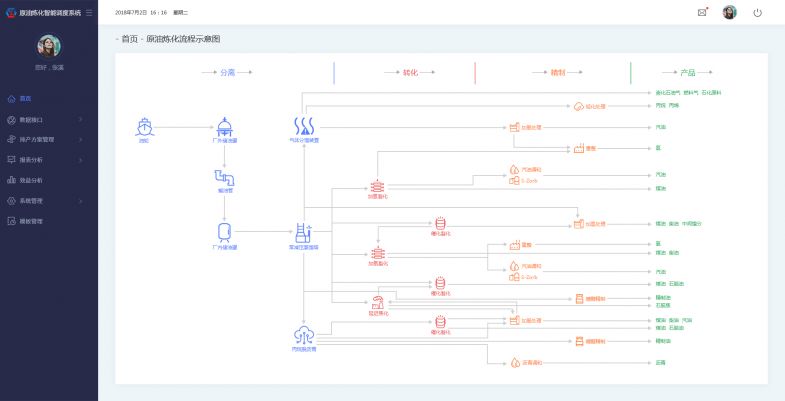The image size is (785, 401).
Task: Select the 气体分馏装置 heat-wave icon
Action: tap(303, 126)
